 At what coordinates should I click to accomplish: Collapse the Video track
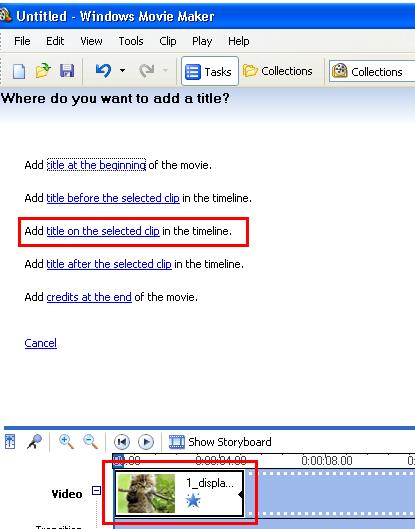point(96,490)
